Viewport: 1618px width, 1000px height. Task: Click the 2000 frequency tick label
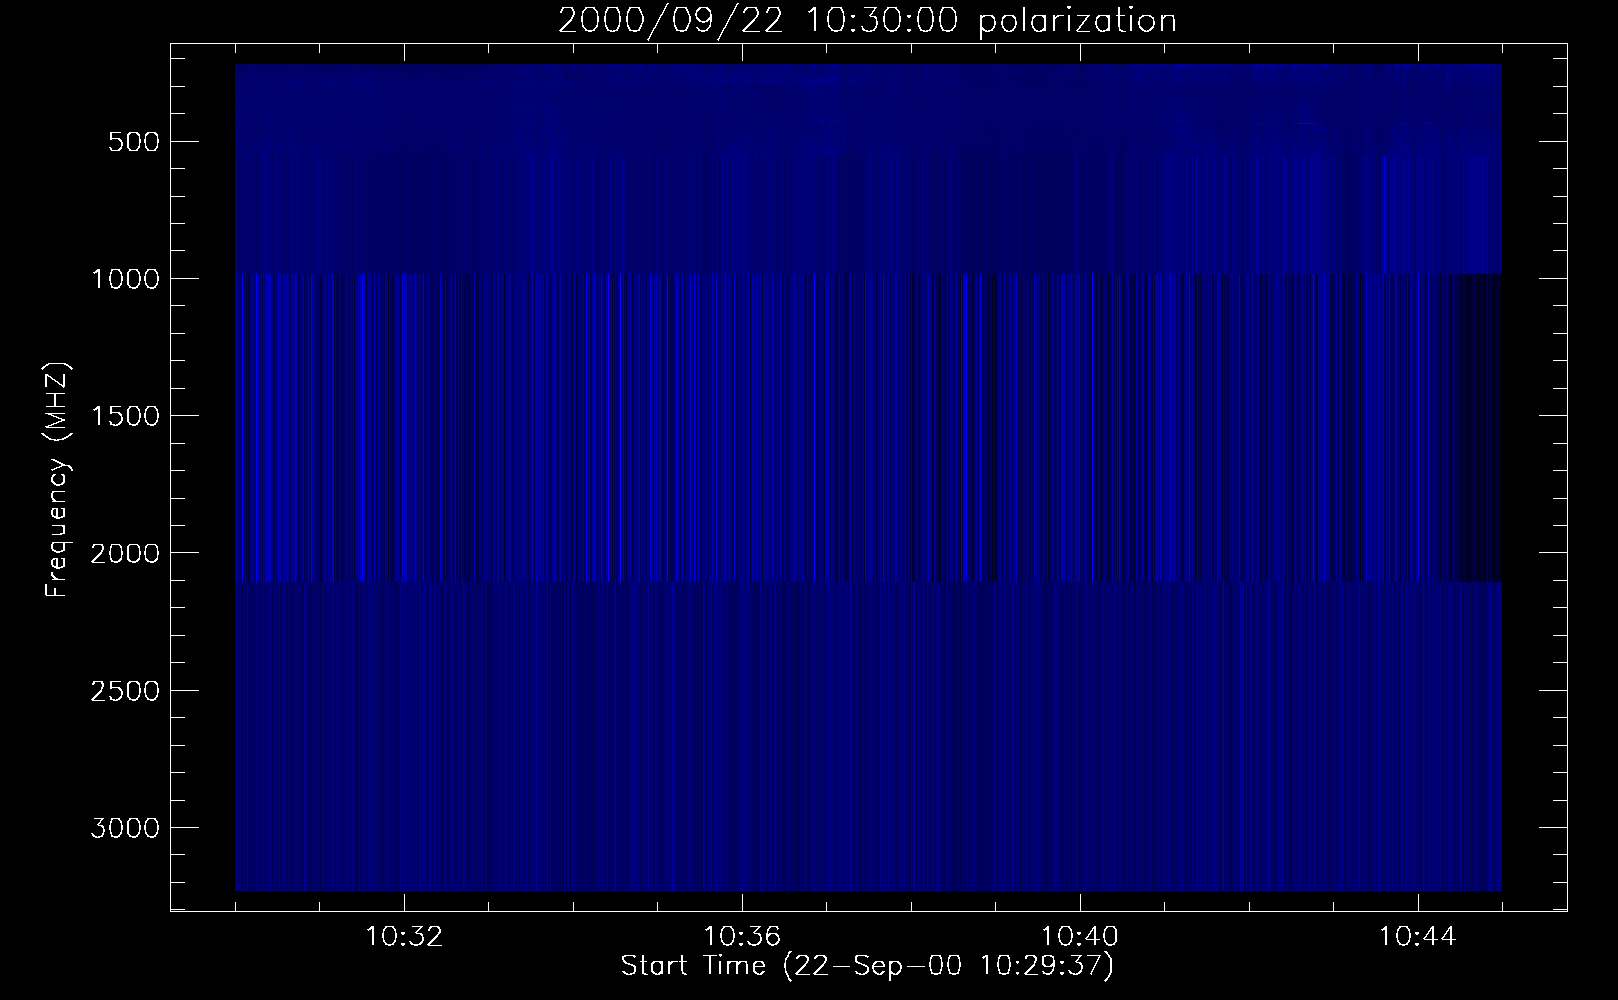click(123, 553)
